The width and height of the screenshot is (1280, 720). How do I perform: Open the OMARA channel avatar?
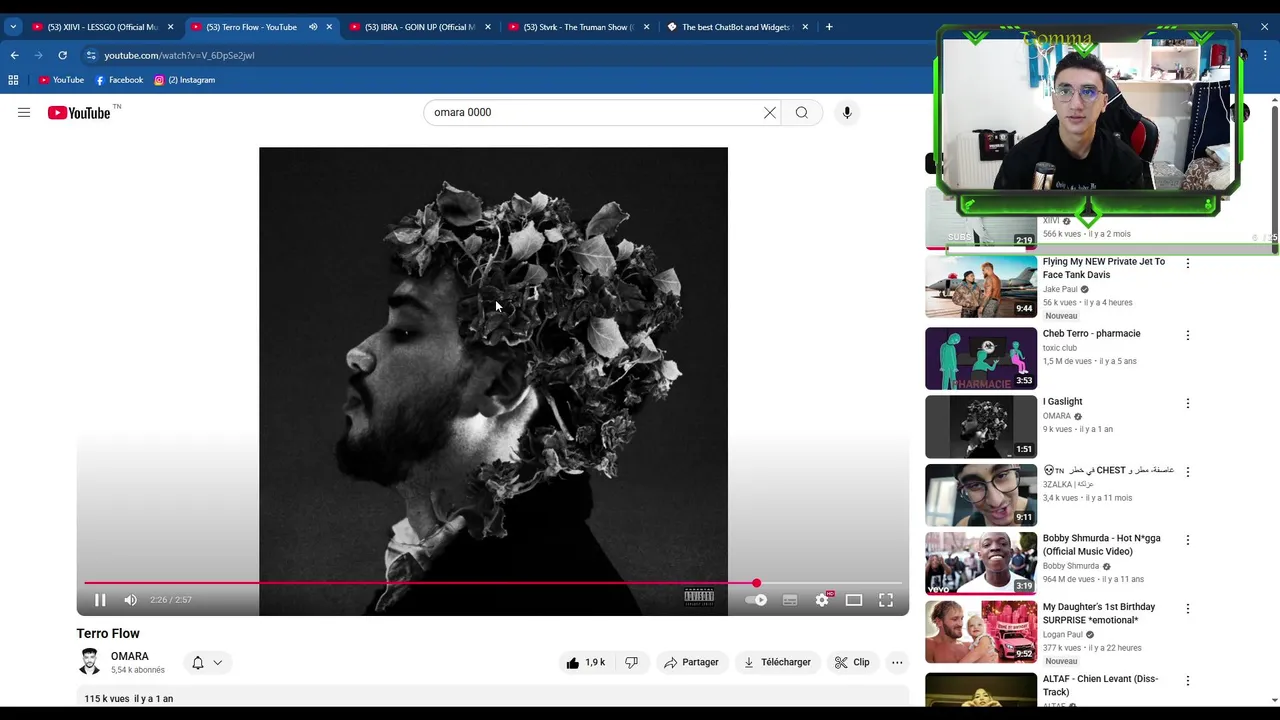pos(90,662)
